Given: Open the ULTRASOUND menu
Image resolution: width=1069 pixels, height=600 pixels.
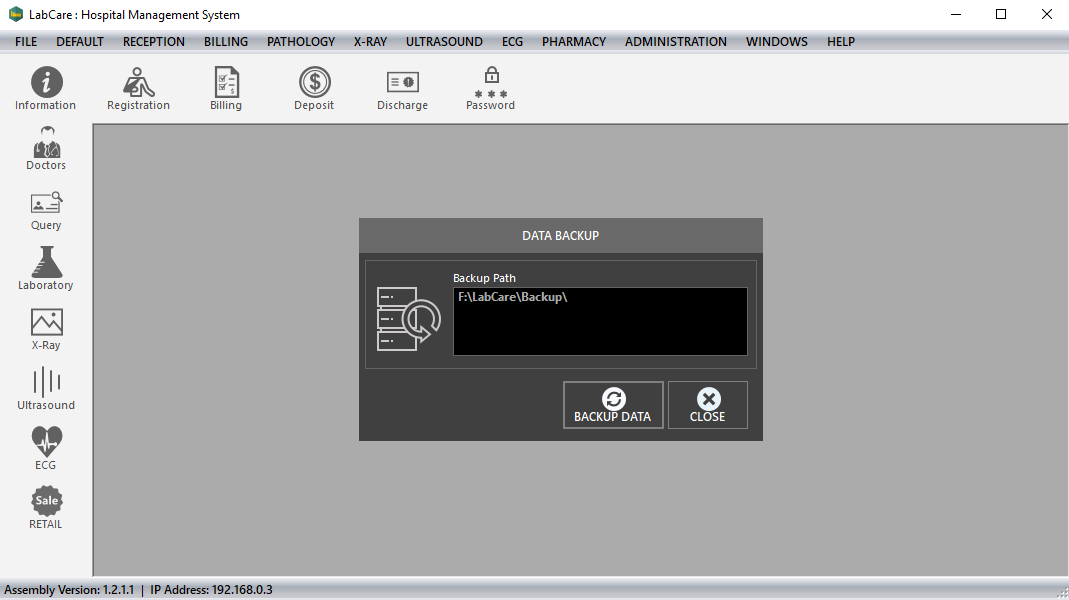Looking at the screenshot, I should click(x=444, y=42).
